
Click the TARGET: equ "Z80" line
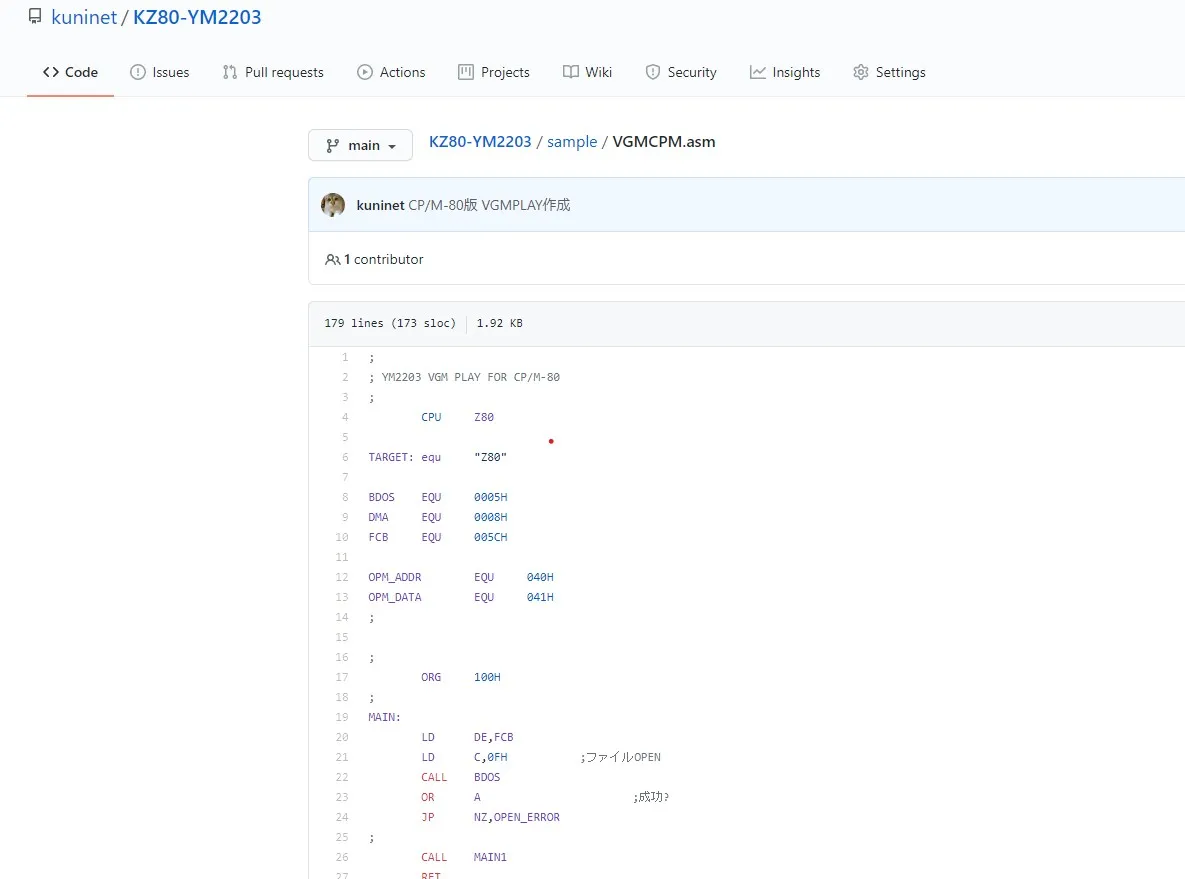click(438, 457)
